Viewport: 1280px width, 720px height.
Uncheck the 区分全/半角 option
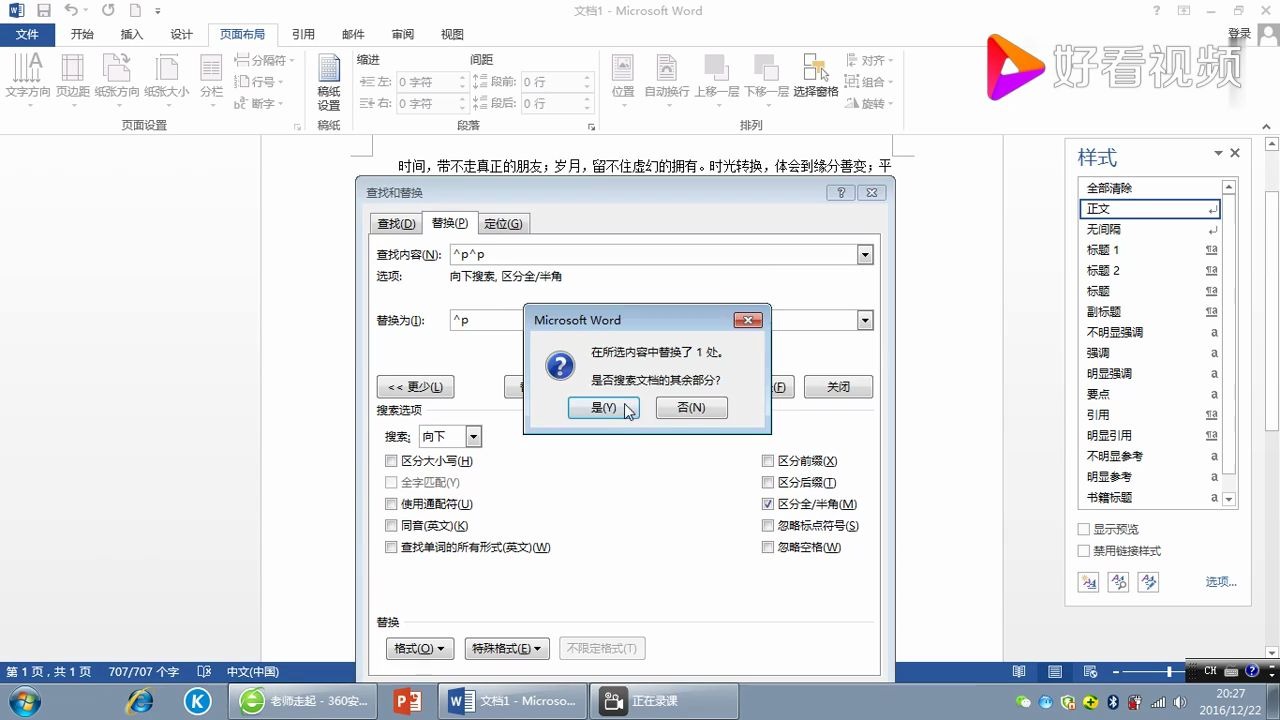pos(768,504)
